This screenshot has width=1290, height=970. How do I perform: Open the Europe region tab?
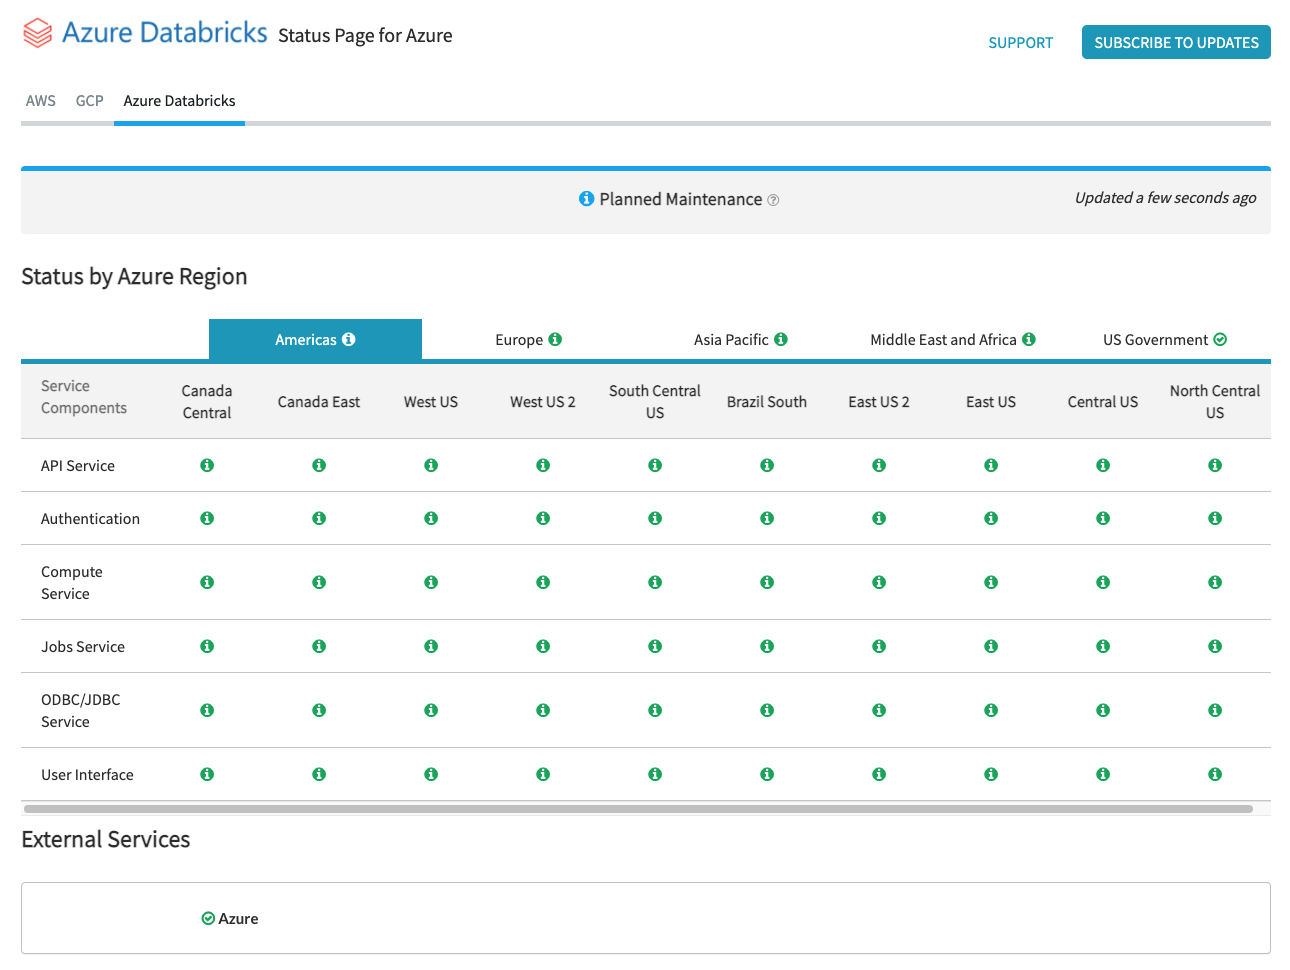coord(529,340)
